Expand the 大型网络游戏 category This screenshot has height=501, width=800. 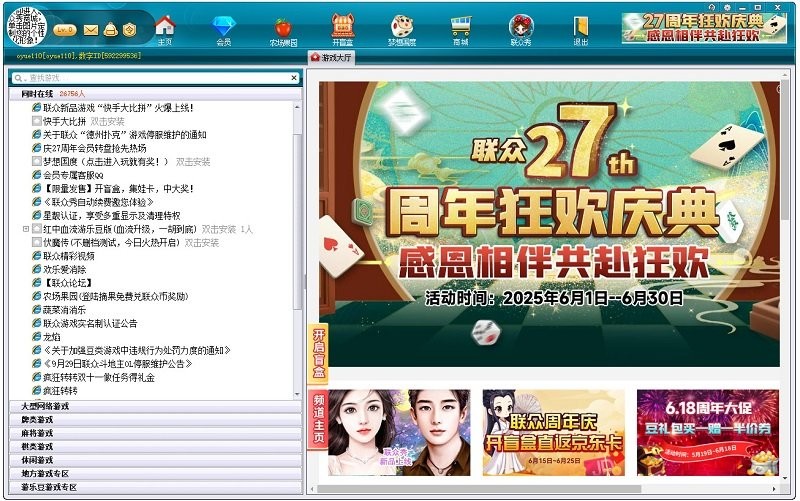tap(156, 406)
